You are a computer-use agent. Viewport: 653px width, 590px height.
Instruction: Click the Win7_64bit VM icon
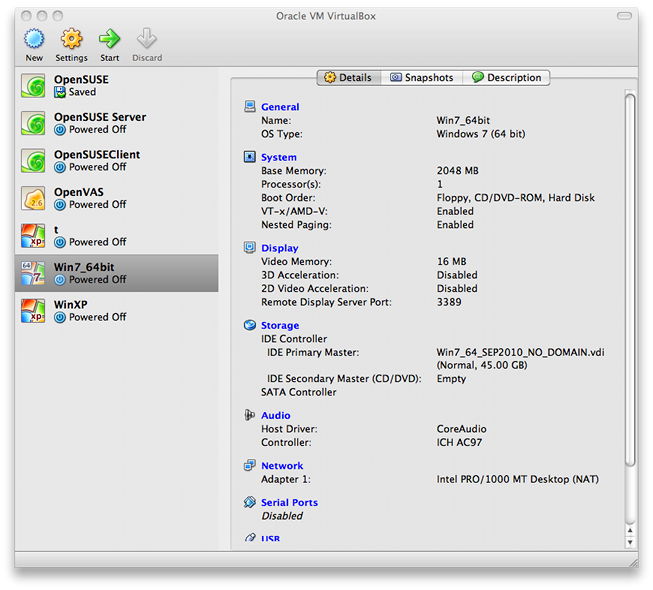33,273
